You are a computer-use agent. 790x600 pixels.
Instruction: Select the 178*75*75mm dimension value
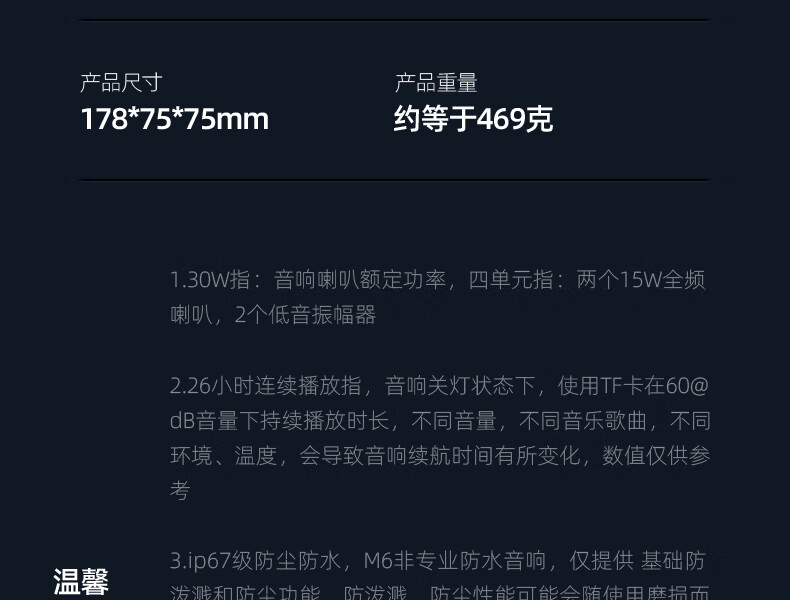pyautogui.click(x=174, y=119)
